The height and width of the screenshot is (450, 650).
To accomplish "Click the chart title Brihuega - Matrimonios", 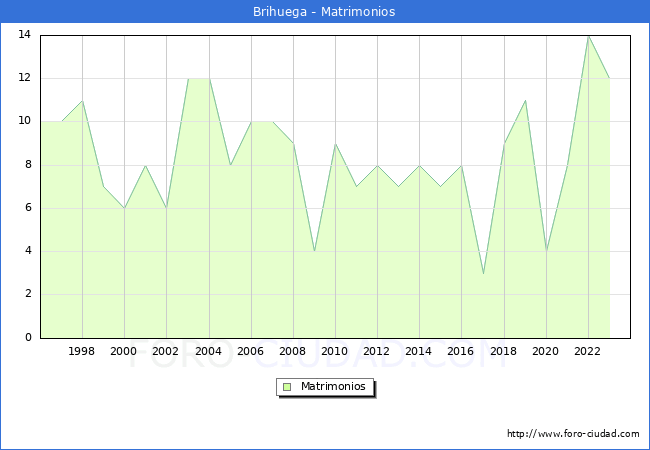I will [324, 12].
